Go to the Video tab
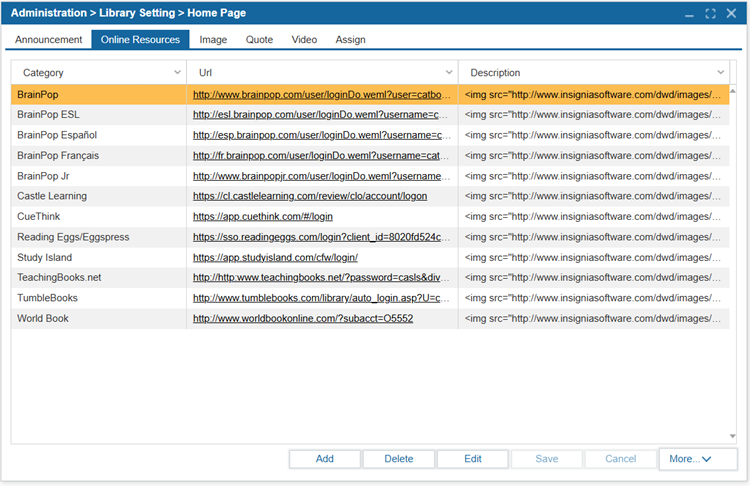The height and width of the screenshot is (486, 750). click(304, 40)
